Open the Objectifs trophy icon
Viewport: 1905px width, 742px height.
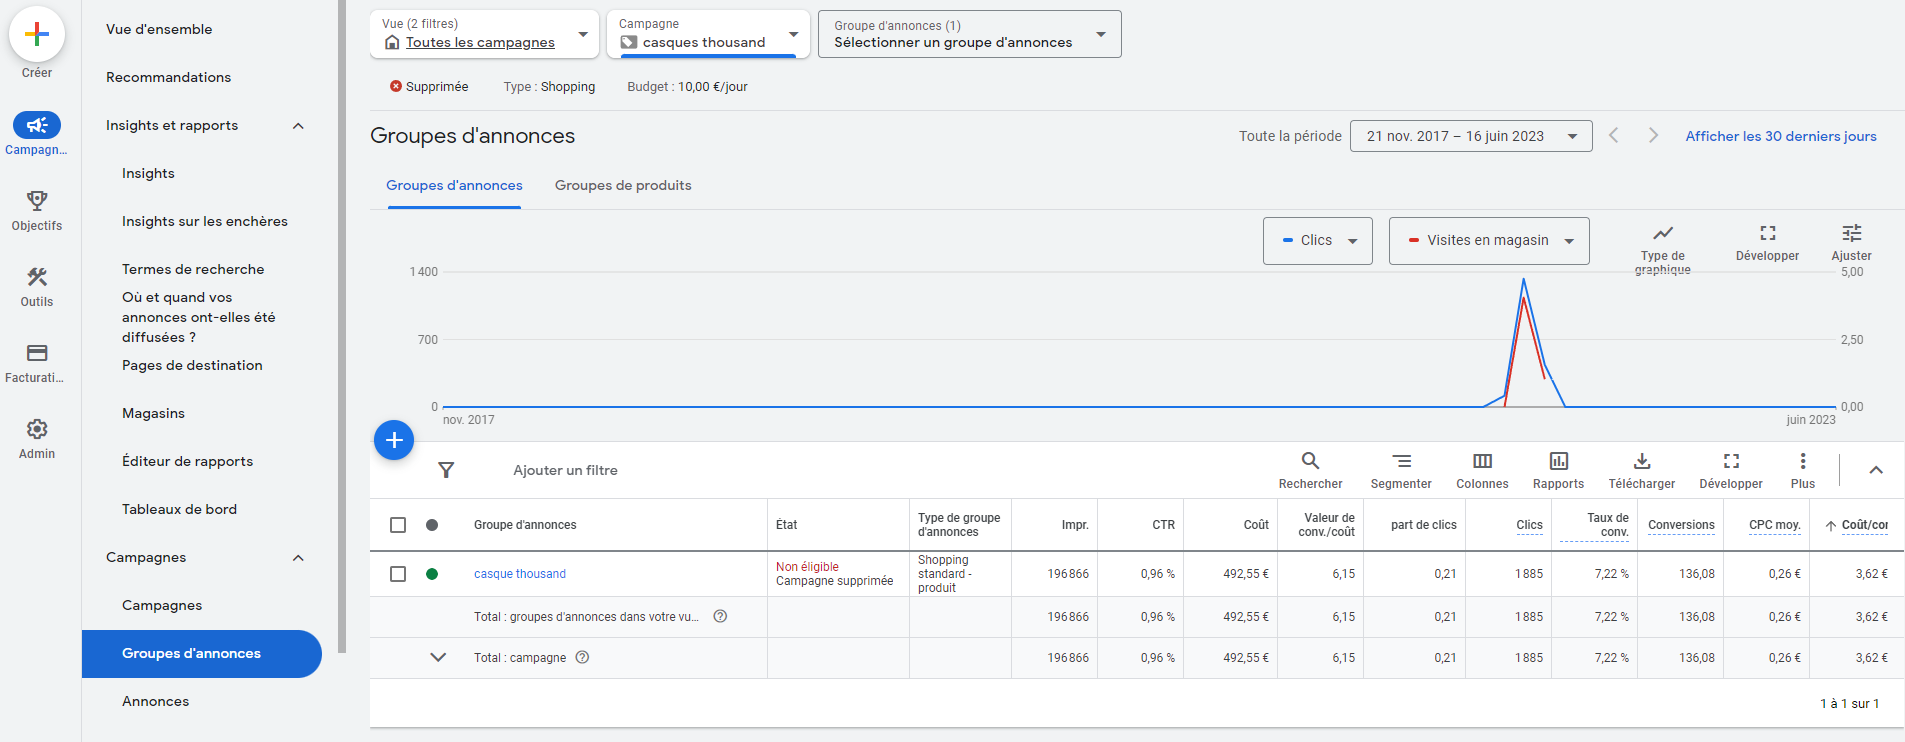coord(37,201)
